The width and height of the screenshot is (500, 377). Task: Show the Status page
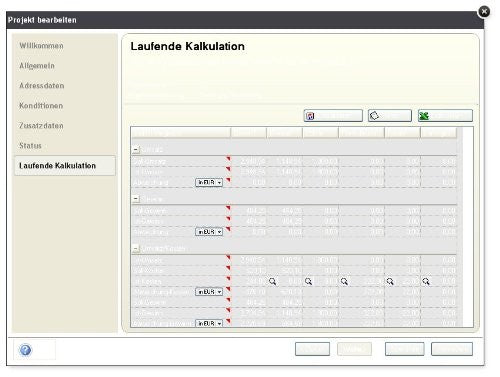click(30, 146)
